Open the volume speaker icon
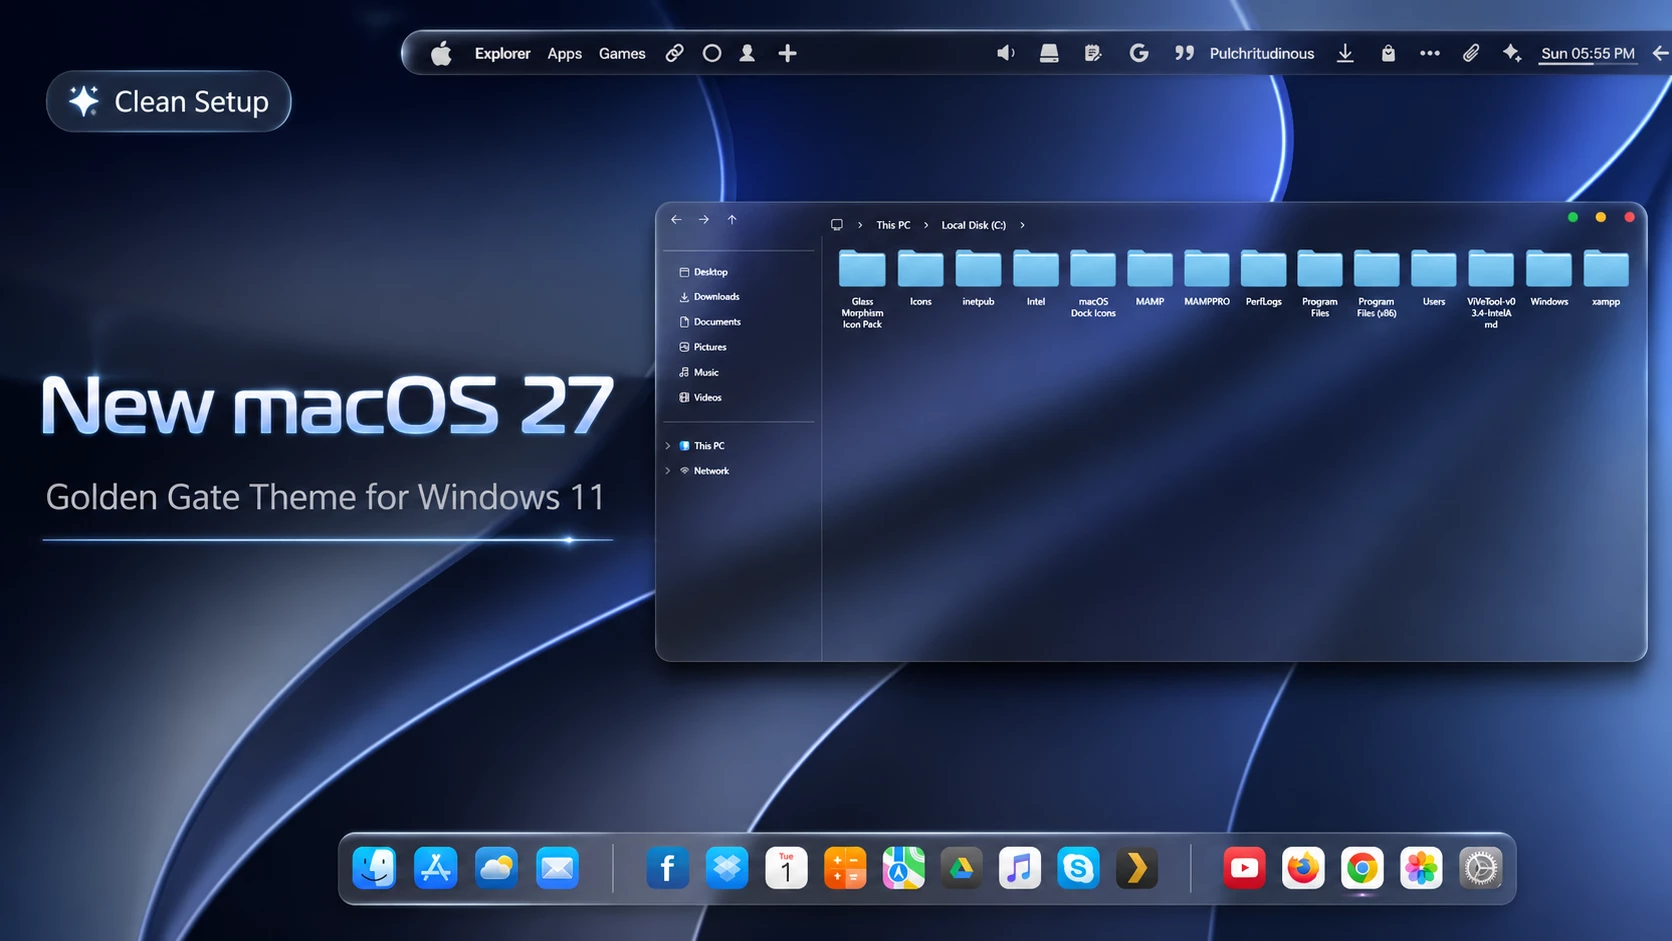Image resolution: width=1672 pixels, height=941 pixels. pos(1006,53)
